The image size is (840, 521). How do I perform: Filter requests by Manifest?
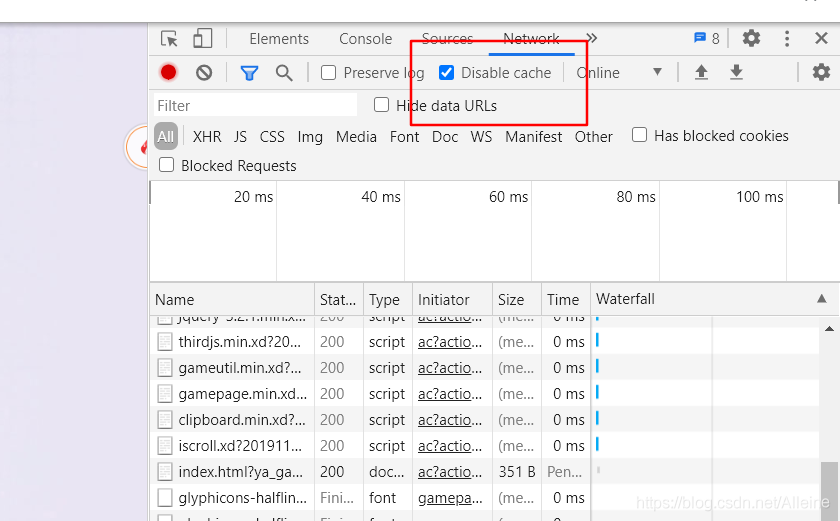[534, 137]
